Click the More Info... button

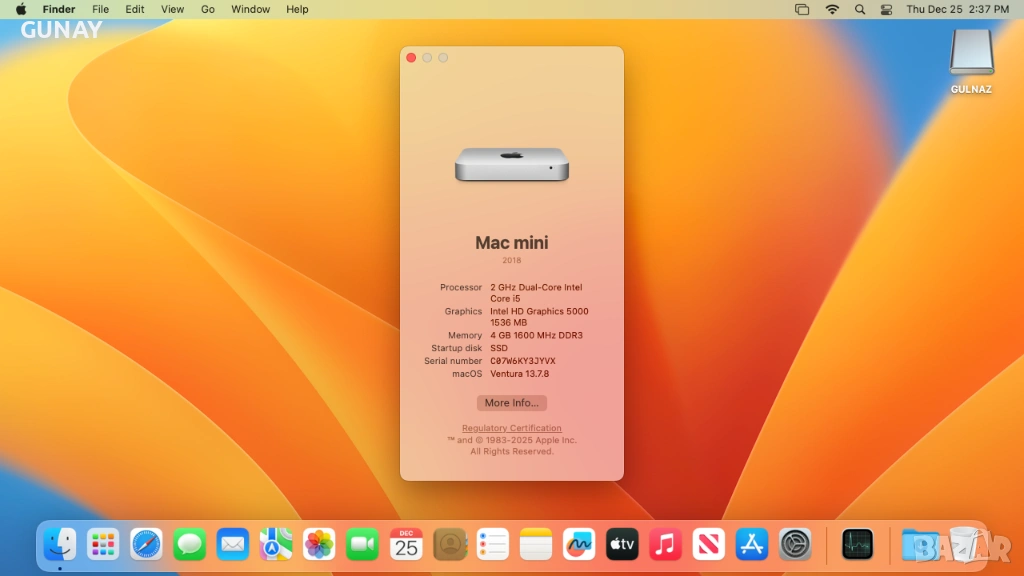pyautogui.click(x=511, y=403)
